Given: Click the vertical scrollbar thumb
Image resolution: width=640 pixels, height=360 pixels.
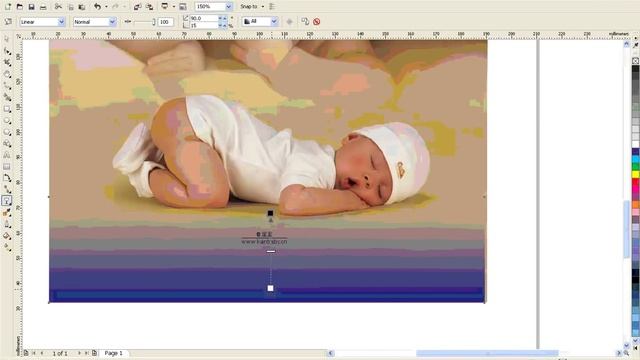Looking at the screenshot, I should click(627, 230).
